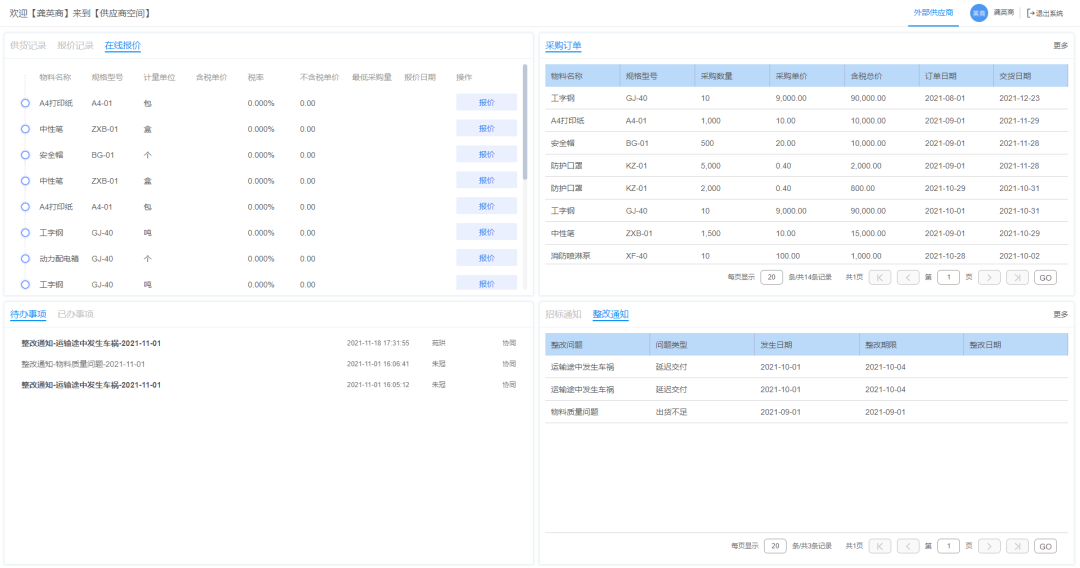1080x568 pixels.
Task: Click page number field in 采购订单 pager
Action: coord(948,277)
